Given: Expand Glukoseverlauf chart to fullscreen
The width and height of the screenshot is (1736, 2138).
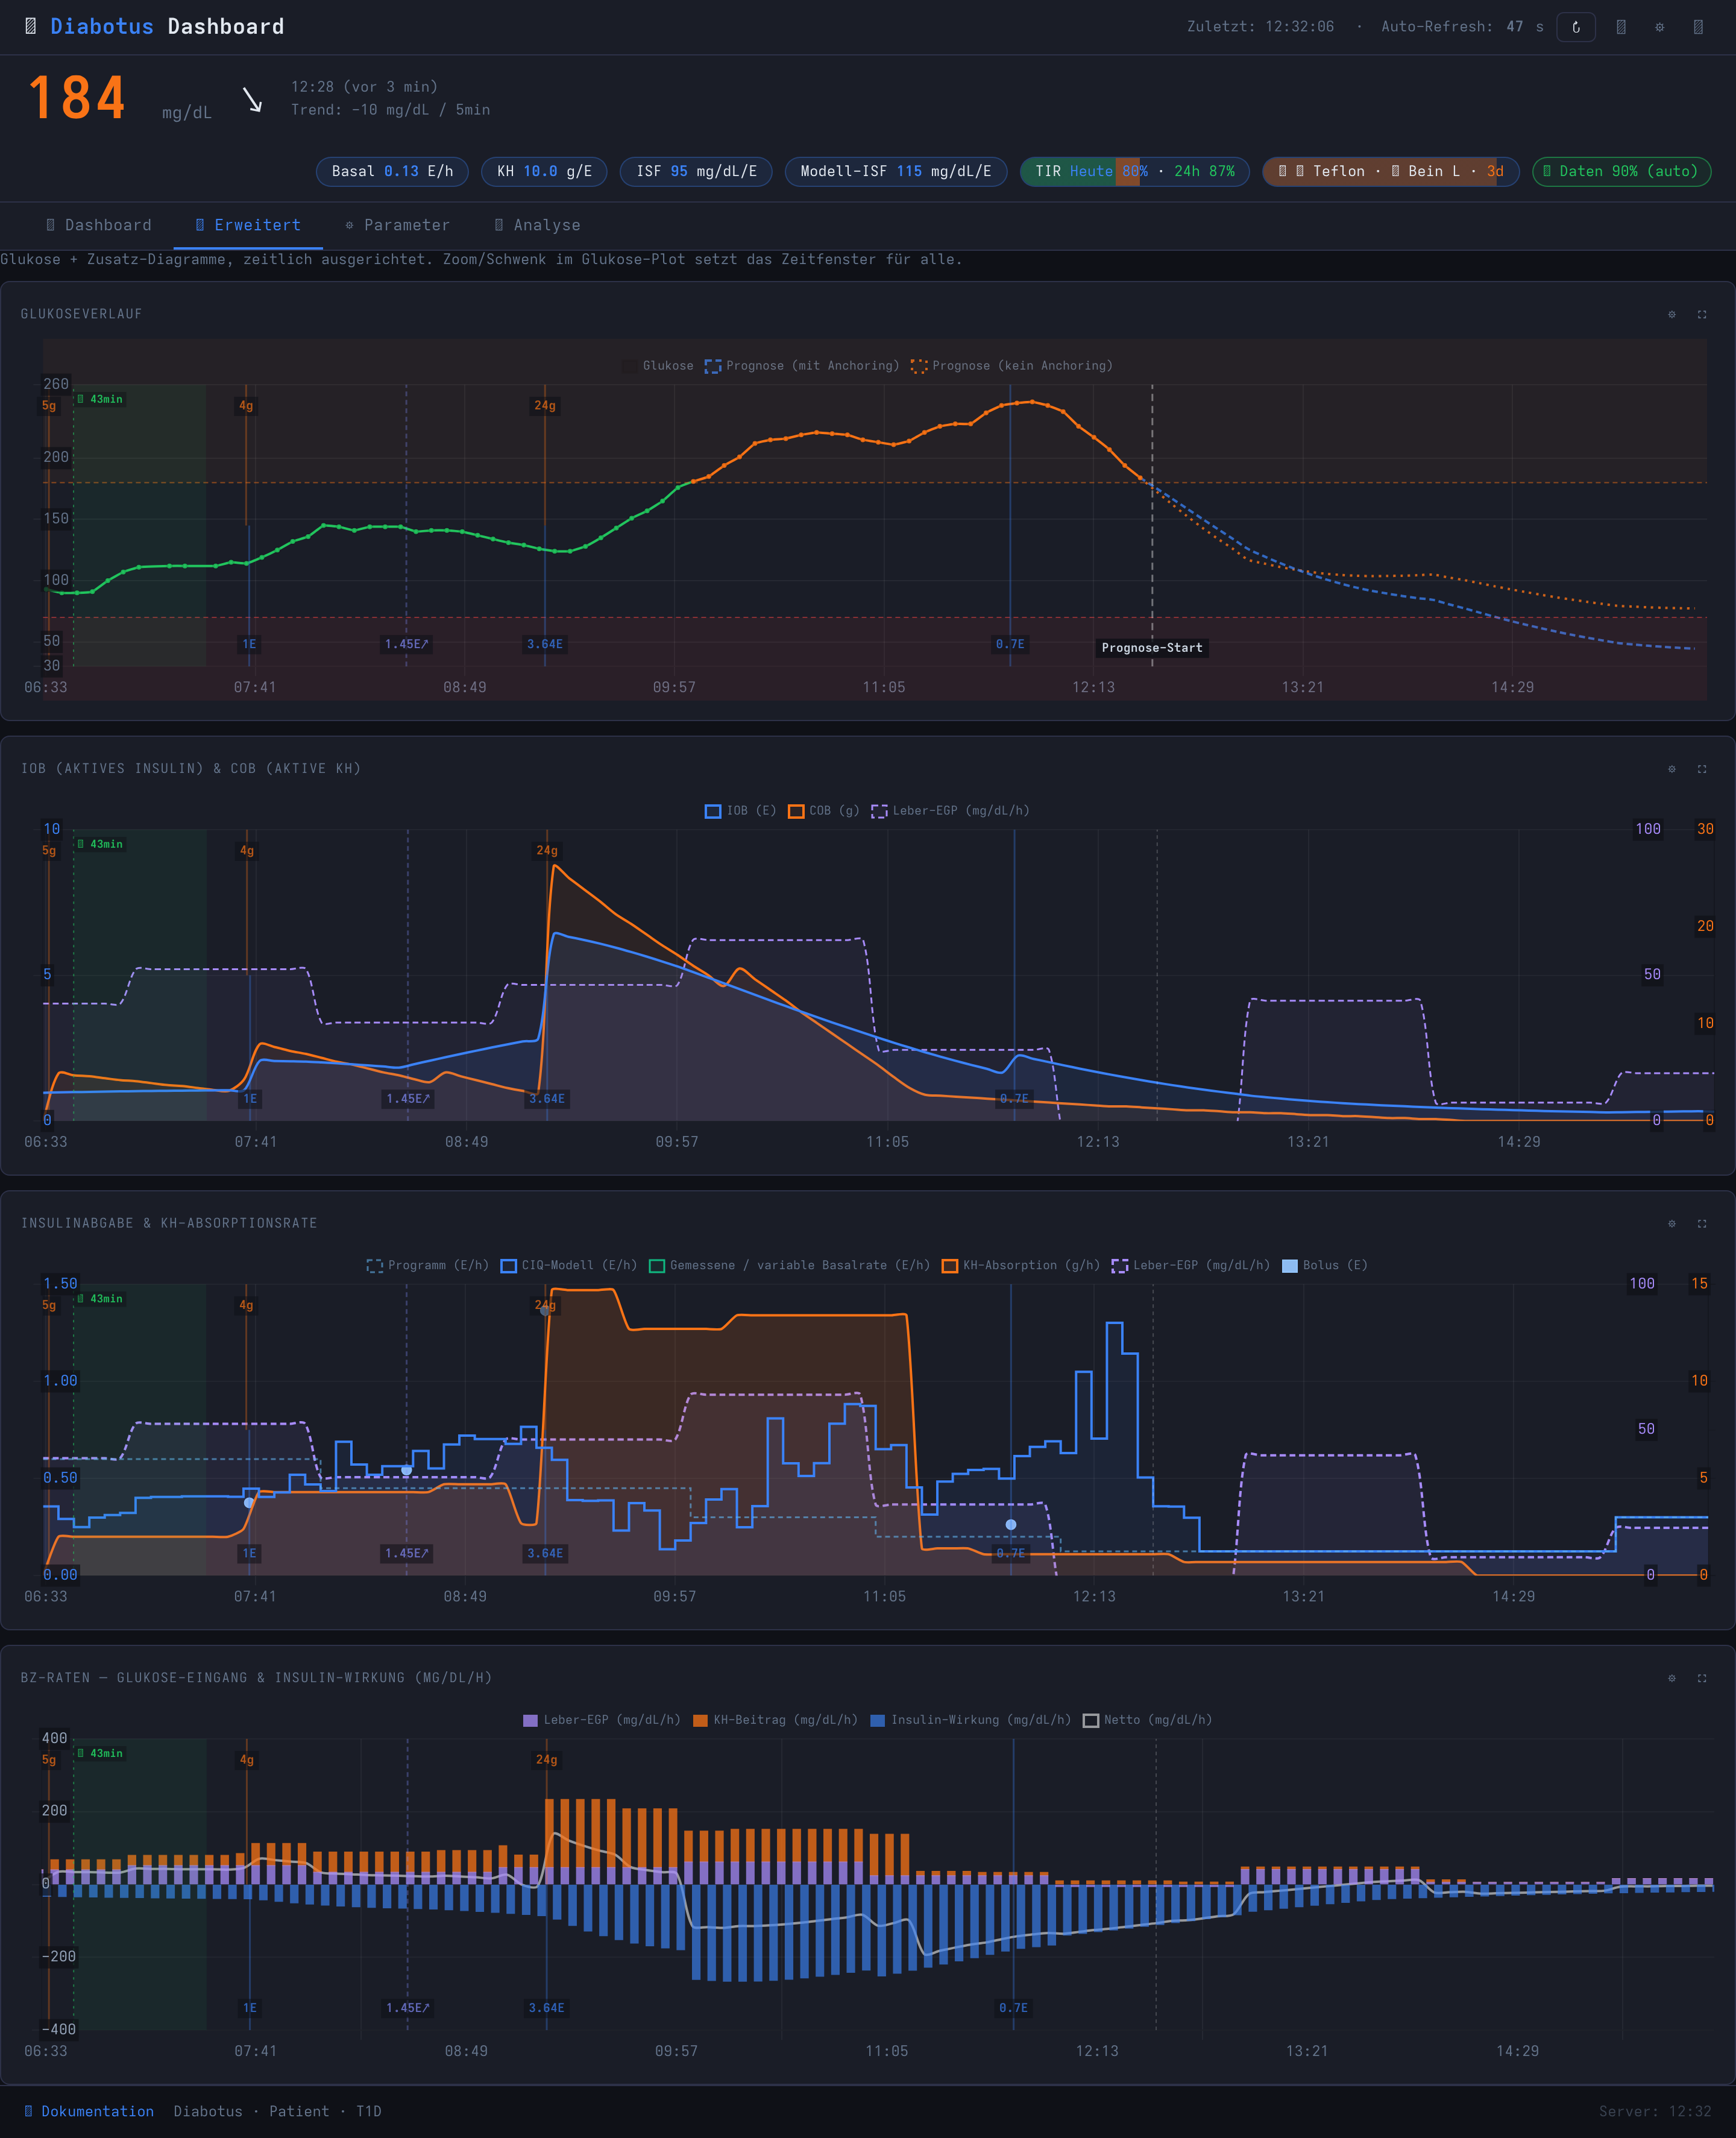Looking at the screenshot, I should pos(1701,314).
